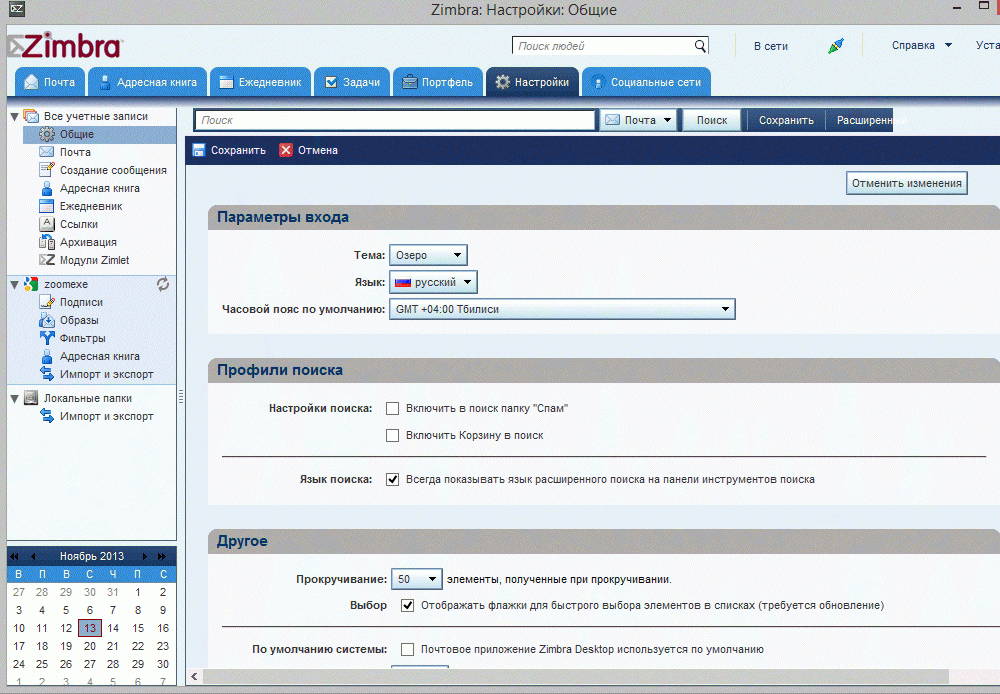Screen dimensions: 1000x694
Task: Uncheck always show search language option
Action: pyautogui.click(x=393, y=479)
